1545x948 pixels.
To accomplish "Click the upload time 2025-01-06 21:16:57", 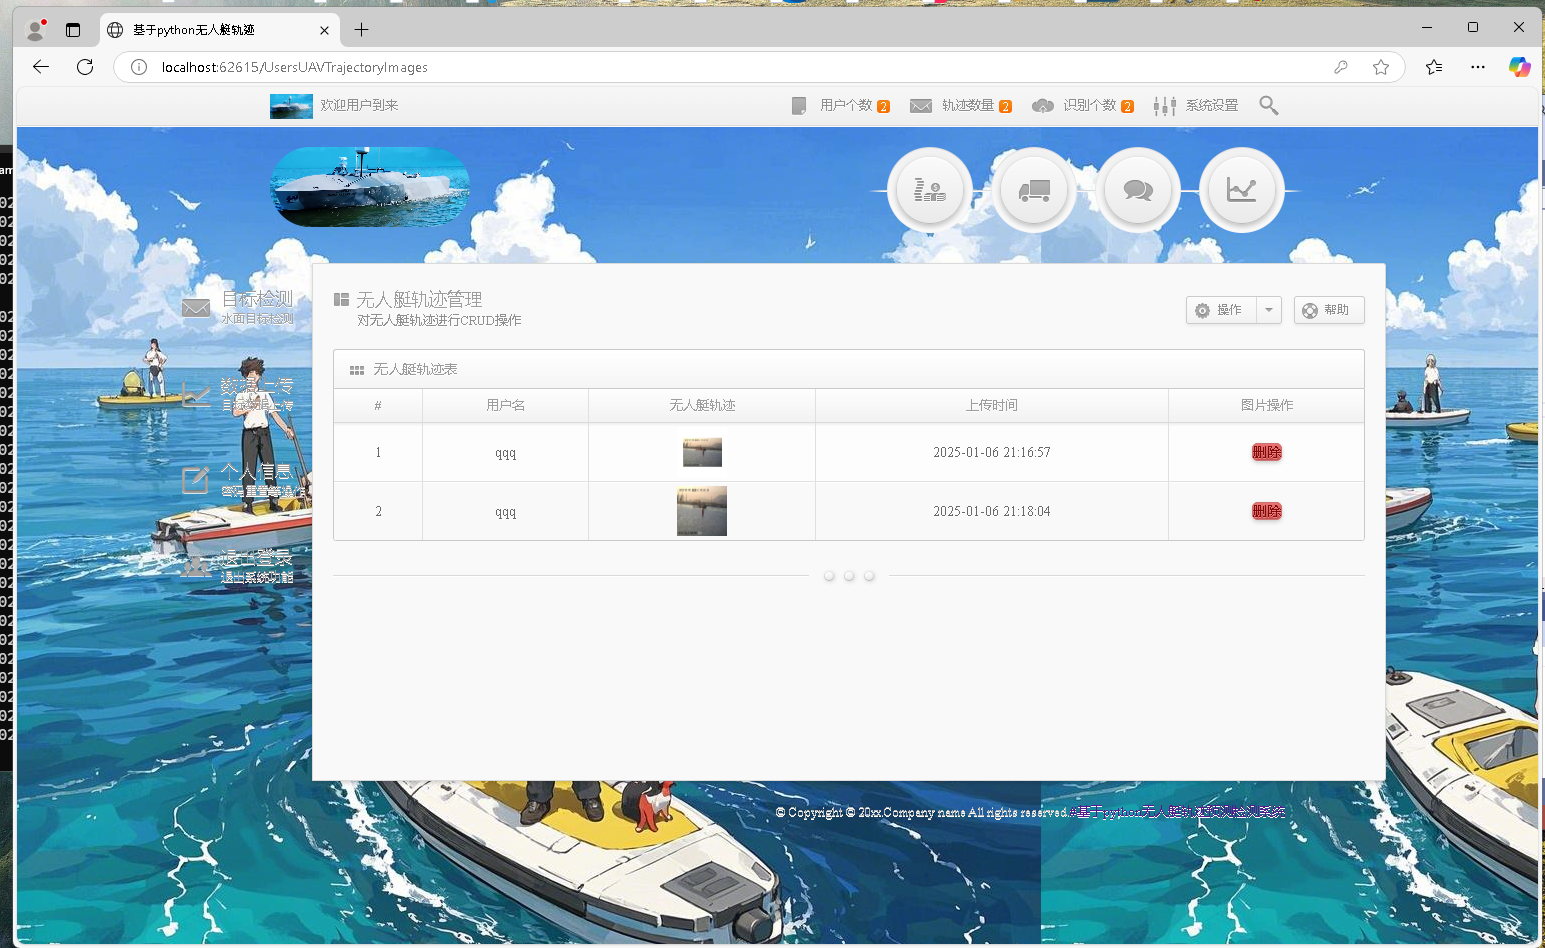I will pyautogui.click(x=992, y=452).
